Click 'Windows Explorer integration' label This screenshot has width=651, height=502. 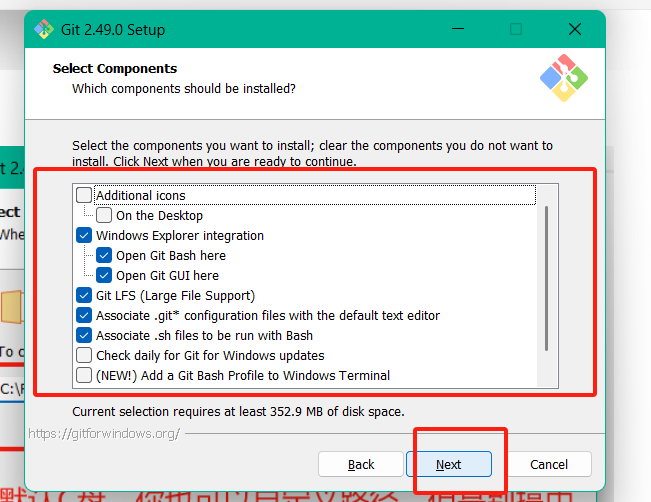point(180,235)
